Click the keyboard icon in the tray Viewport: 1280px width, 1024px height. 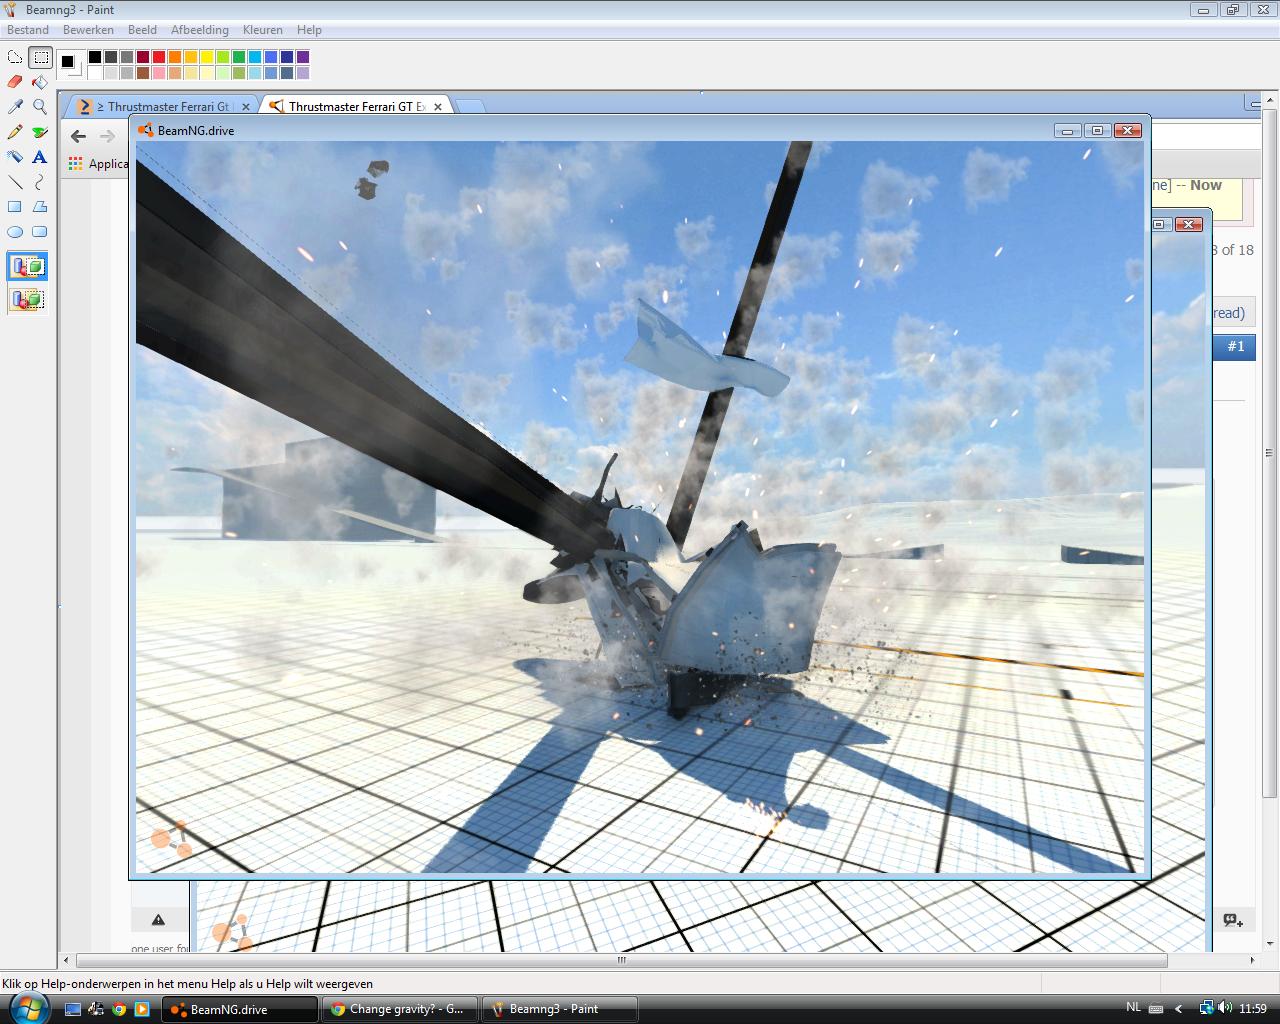pos(1156,1009)
